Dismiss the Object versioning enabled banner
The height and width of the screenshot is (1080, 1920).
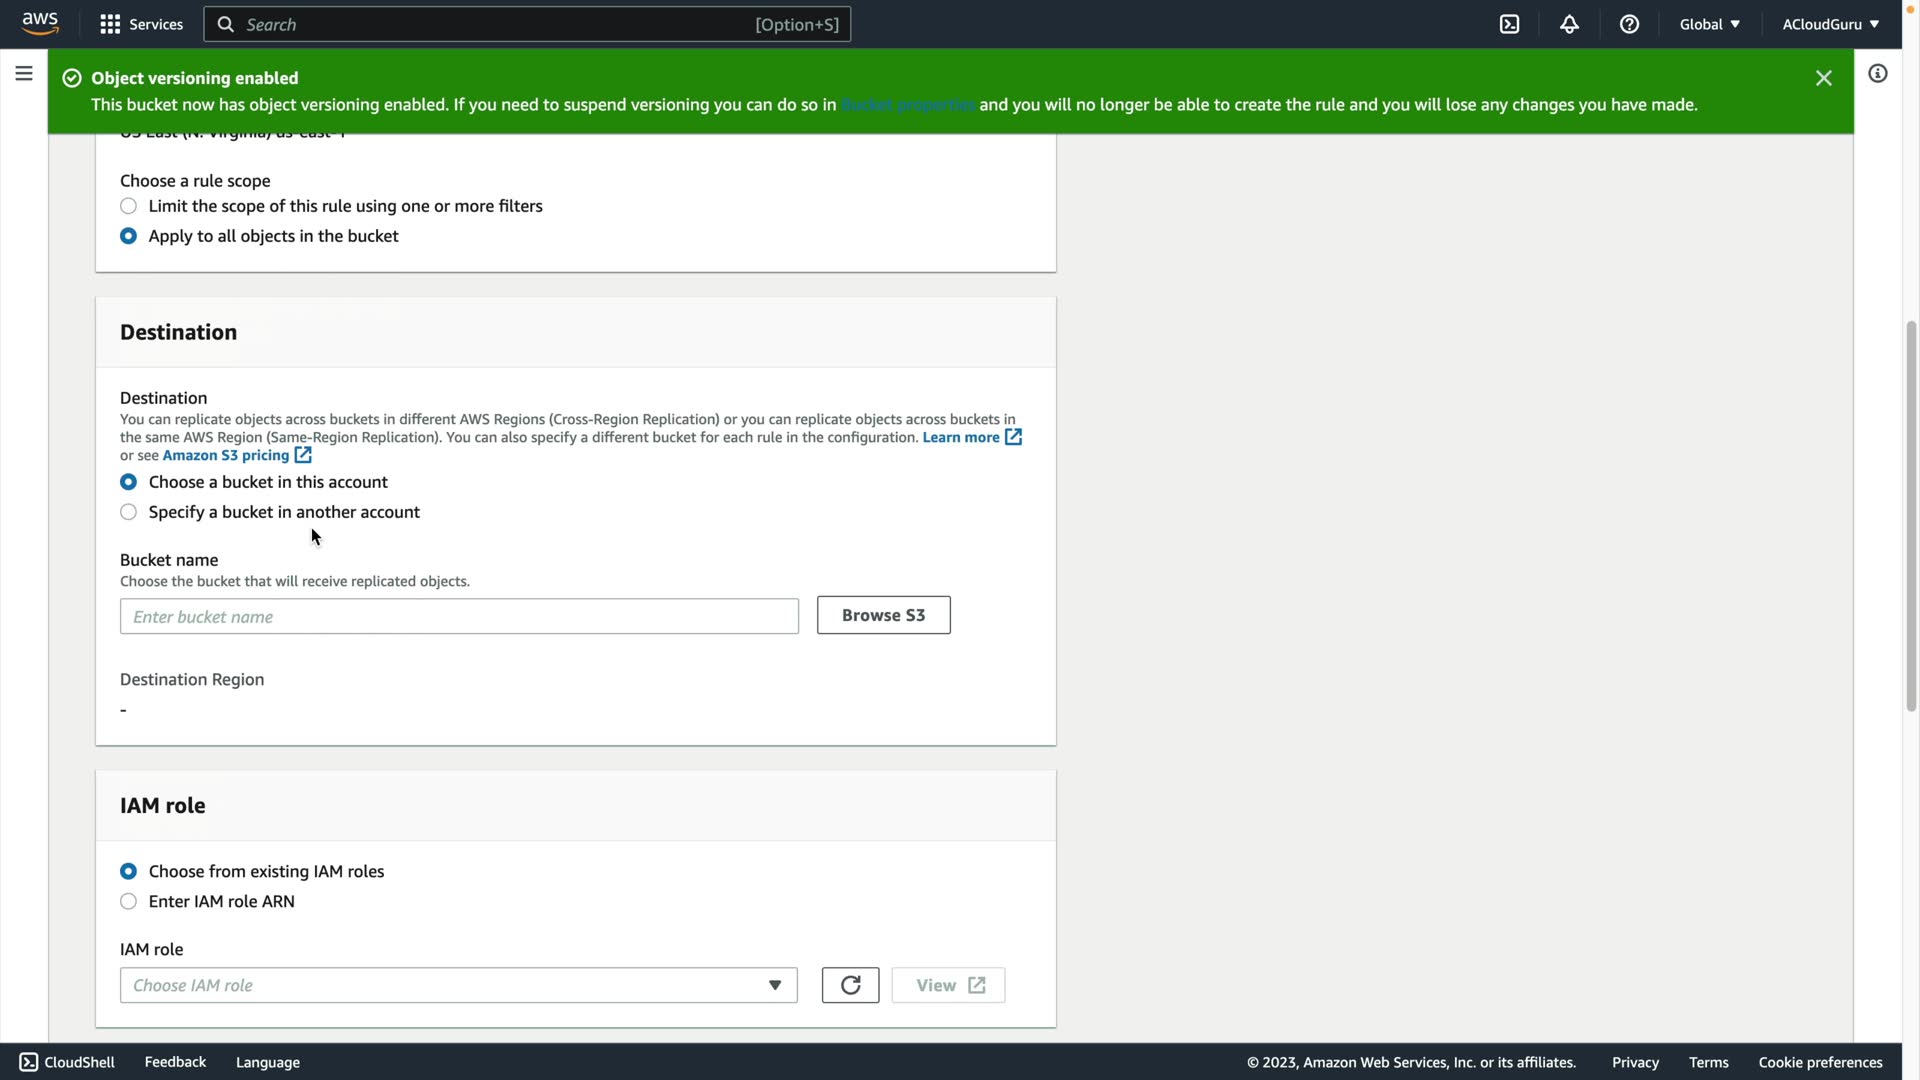(x=1823, y=78)
